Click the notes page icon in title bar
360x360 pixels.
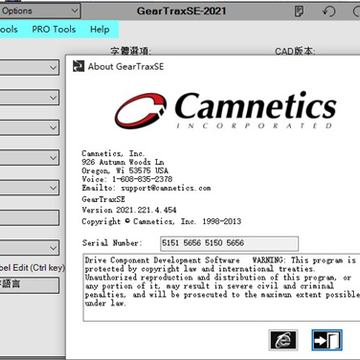click(x=299, y=11)
